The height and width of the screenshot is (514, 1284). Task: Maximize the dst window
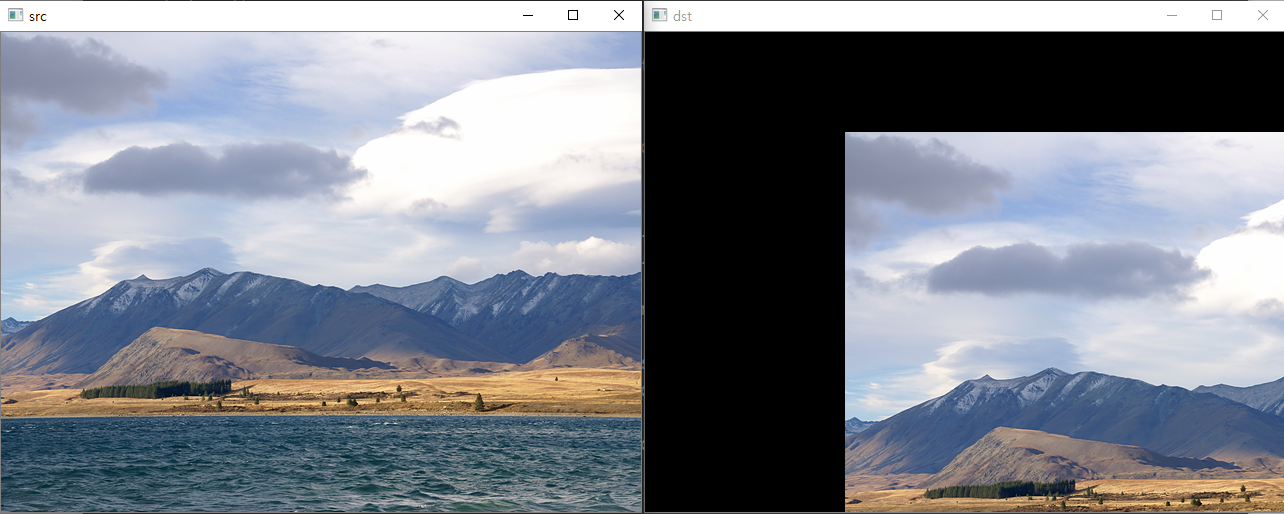point(1217,15)
